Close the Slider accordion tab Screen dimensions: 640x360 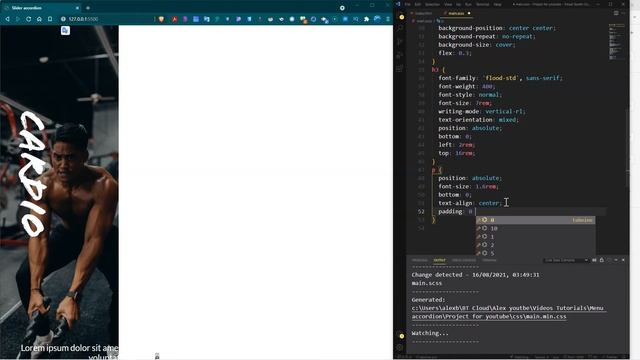pos(77,8)
